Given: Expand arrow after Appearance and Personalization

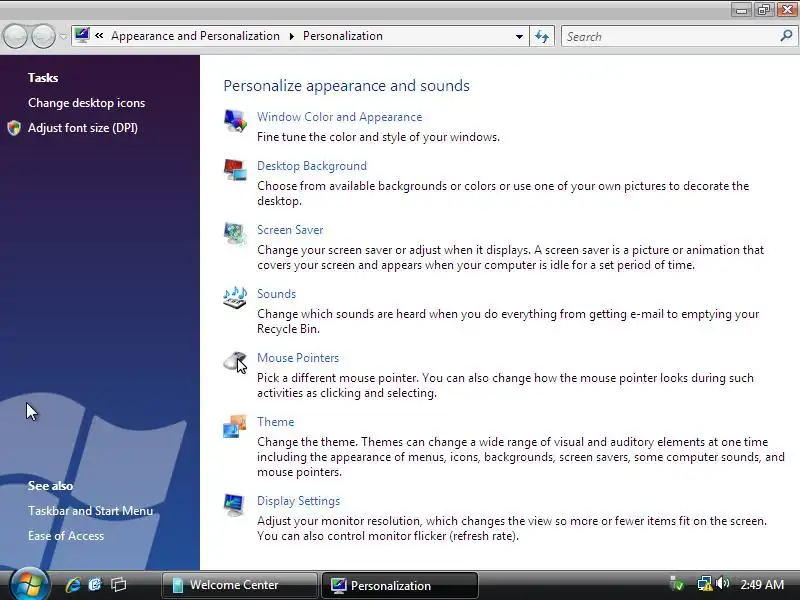Looking at the screenshot, I should point(291,36).
